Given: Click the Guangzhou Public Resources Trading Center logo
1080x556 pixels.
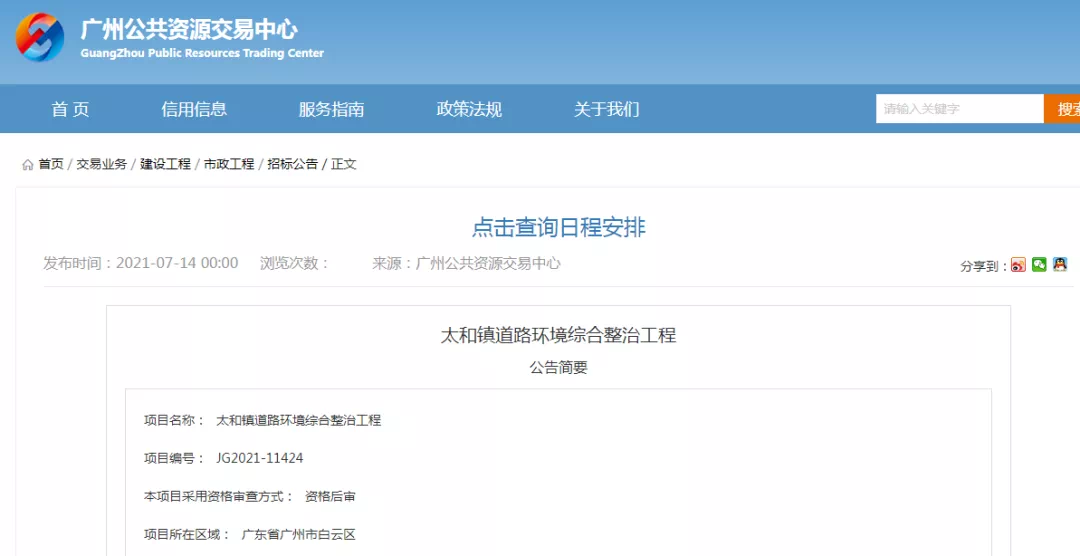Looking at the screenshot, I should point(40,38).
